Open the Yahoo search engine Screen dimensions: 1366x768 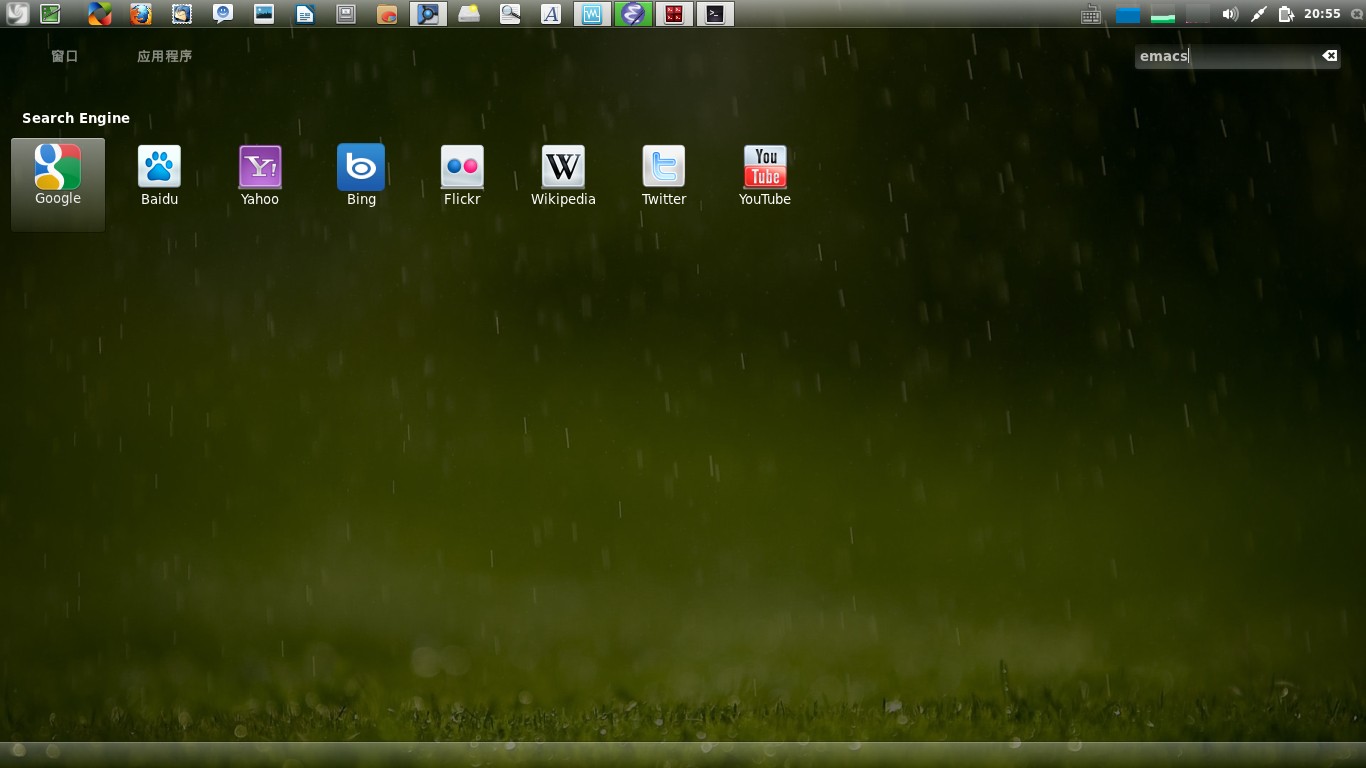(x=260, y=176)
